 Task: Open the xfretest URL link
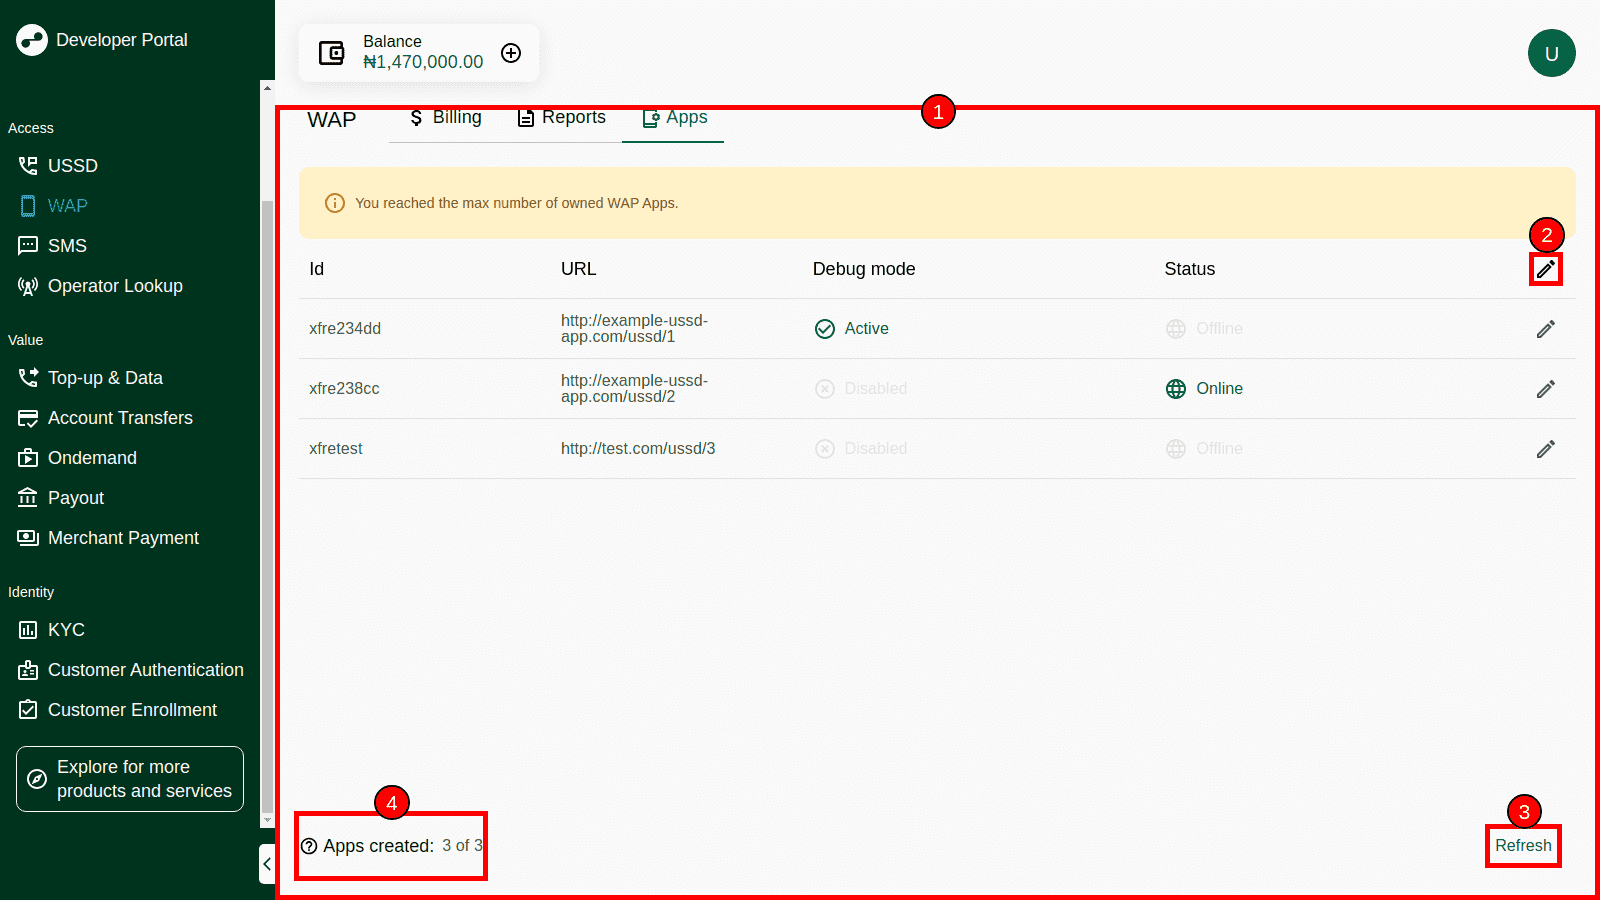point(637,449)
